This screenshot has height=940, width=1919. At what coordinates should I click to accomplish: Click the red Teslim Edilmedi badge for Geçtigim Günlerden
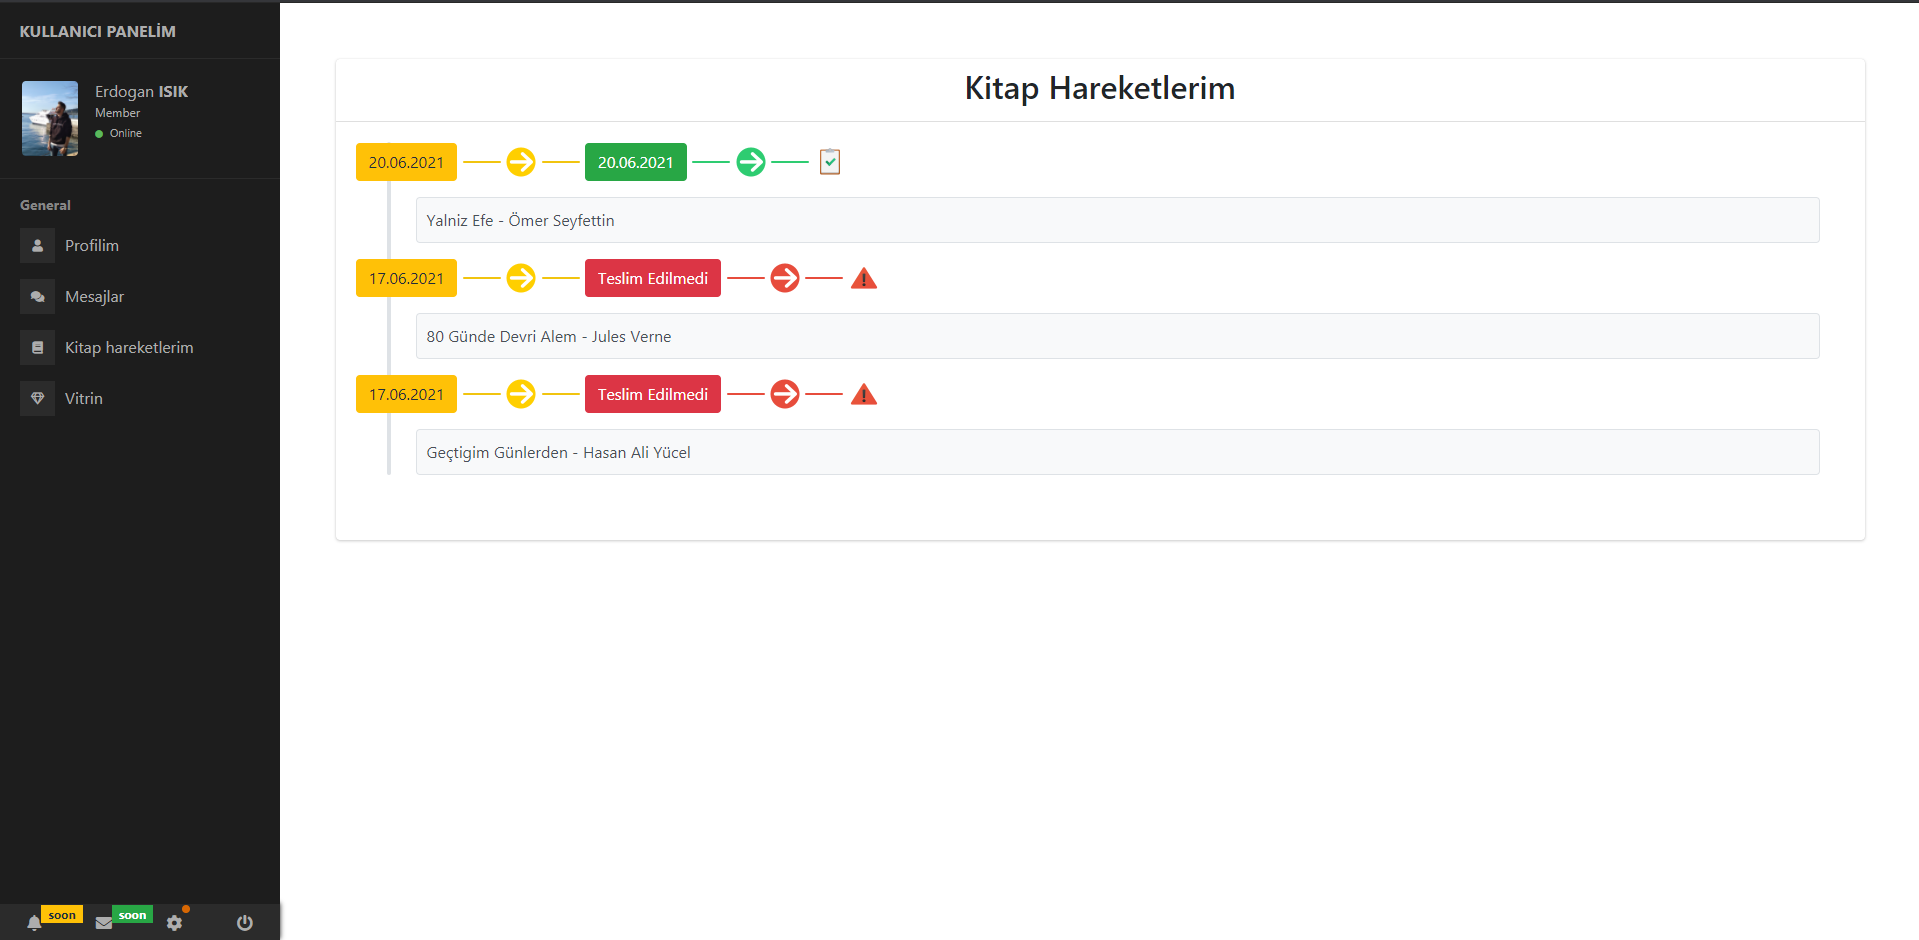click(652, 393)
